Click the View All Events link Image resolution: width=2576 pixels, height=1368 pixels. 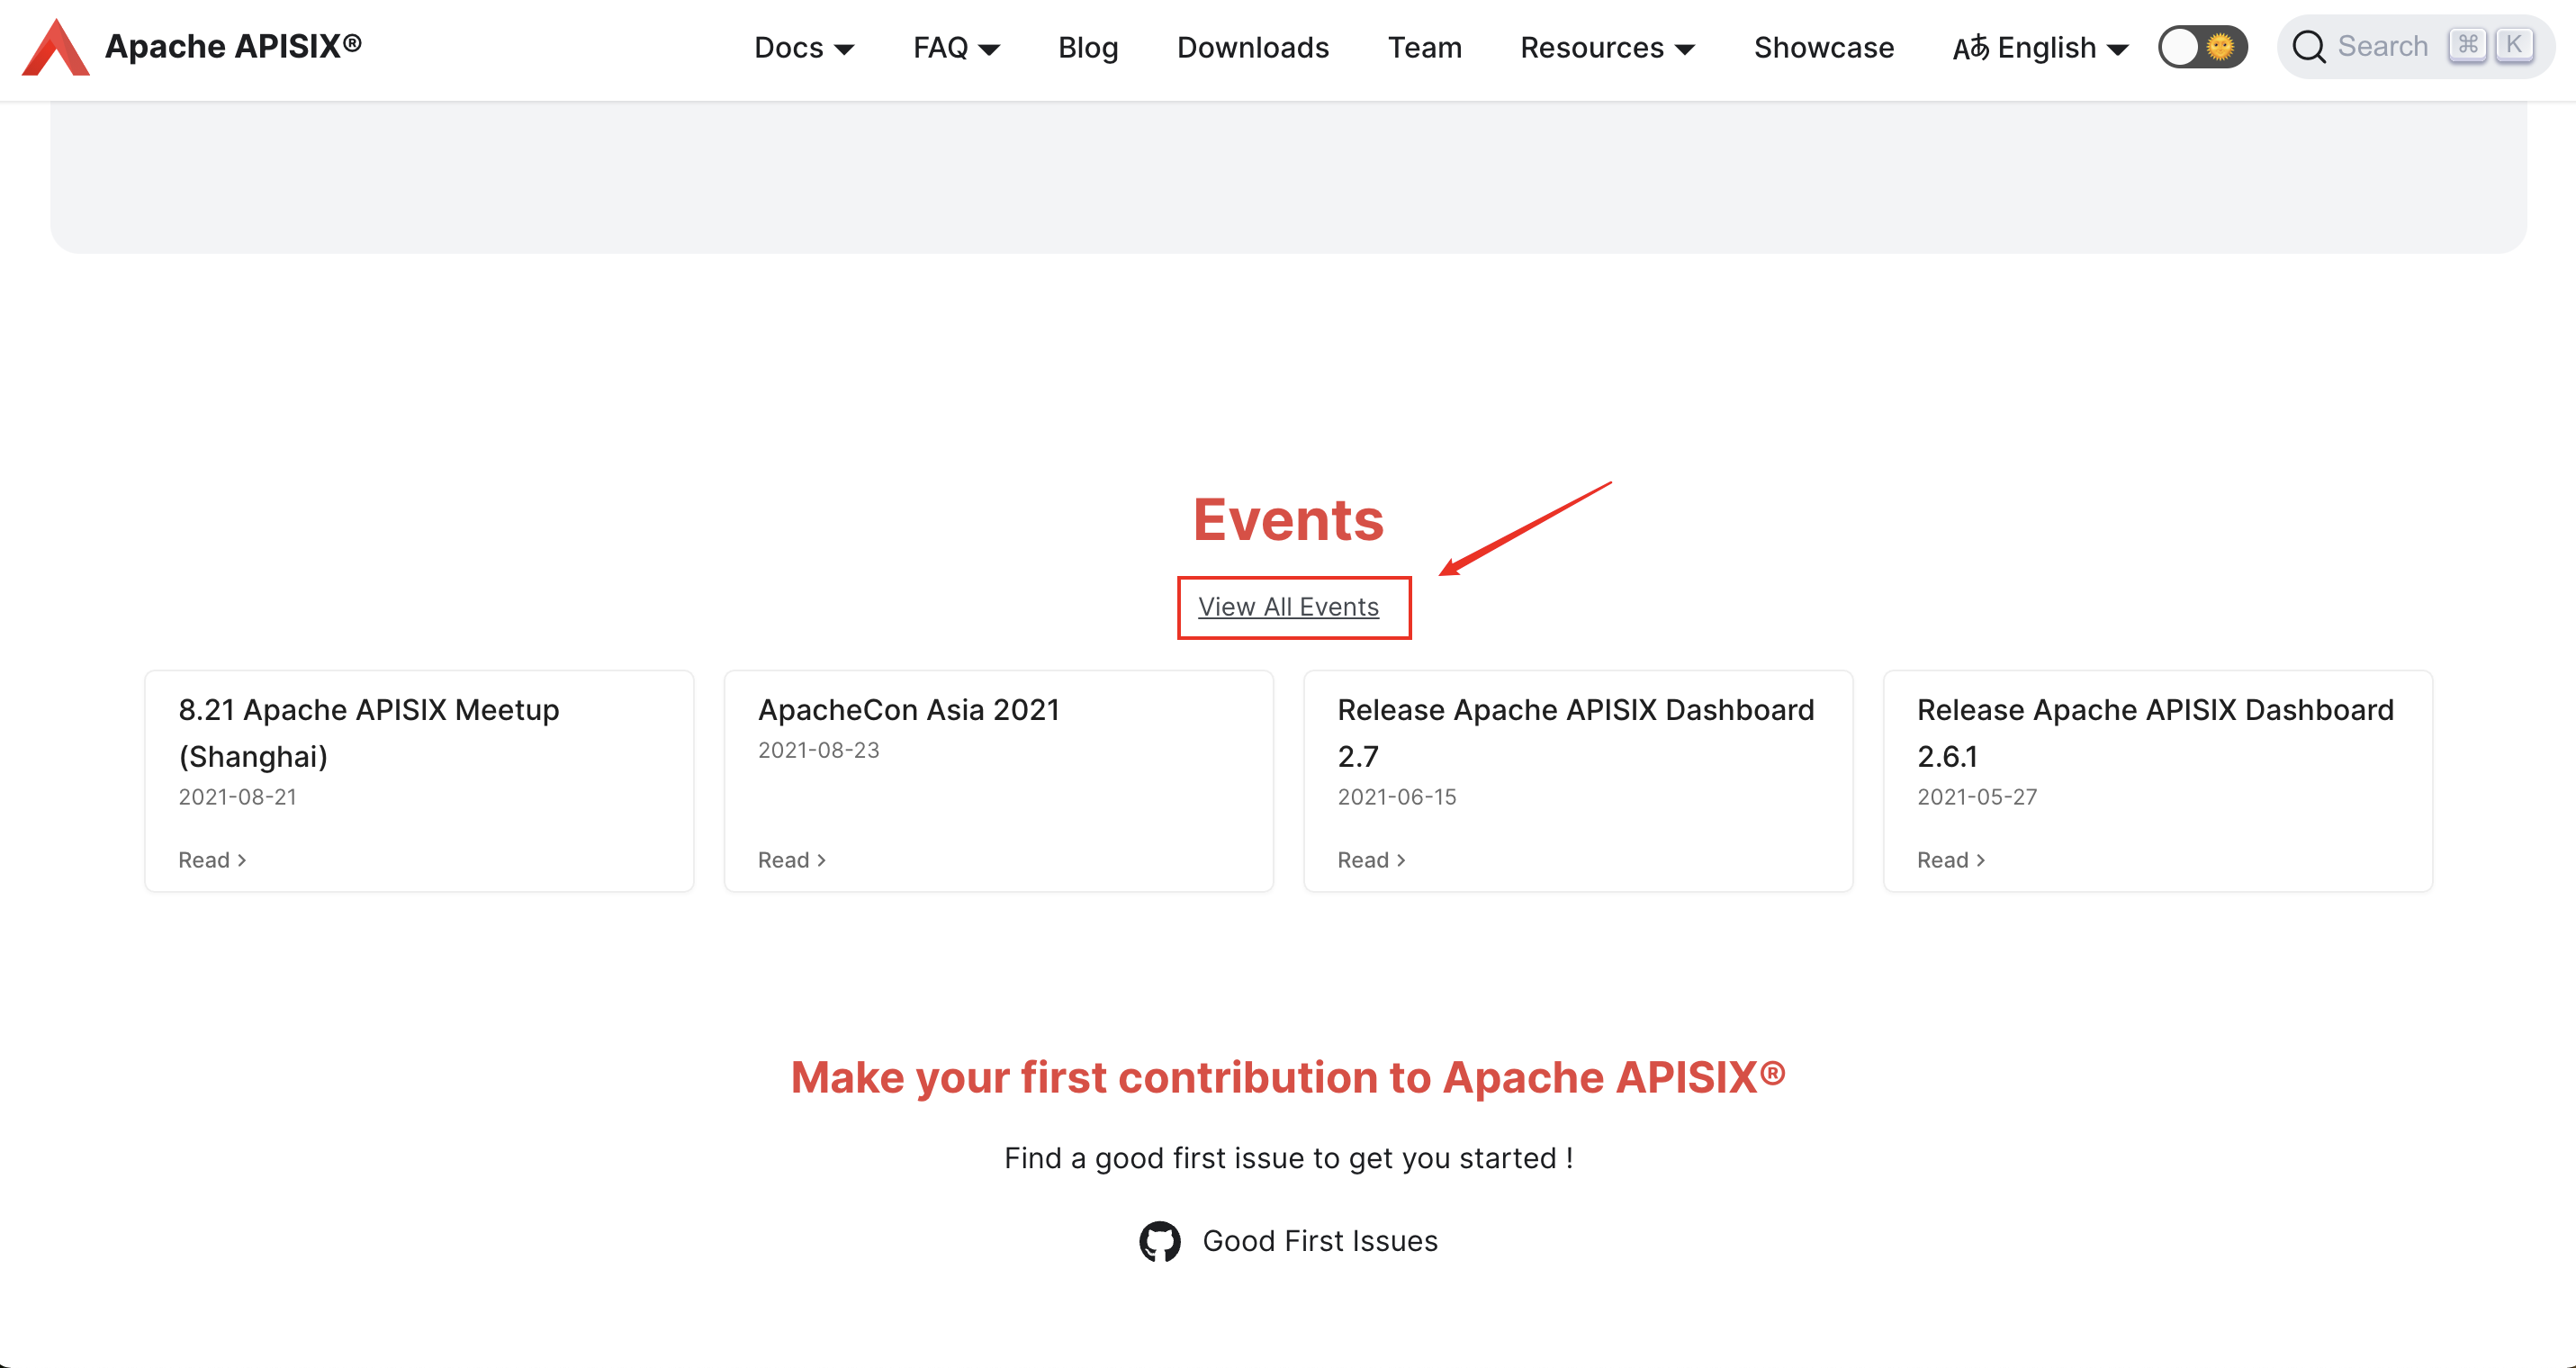point(1288,607)
